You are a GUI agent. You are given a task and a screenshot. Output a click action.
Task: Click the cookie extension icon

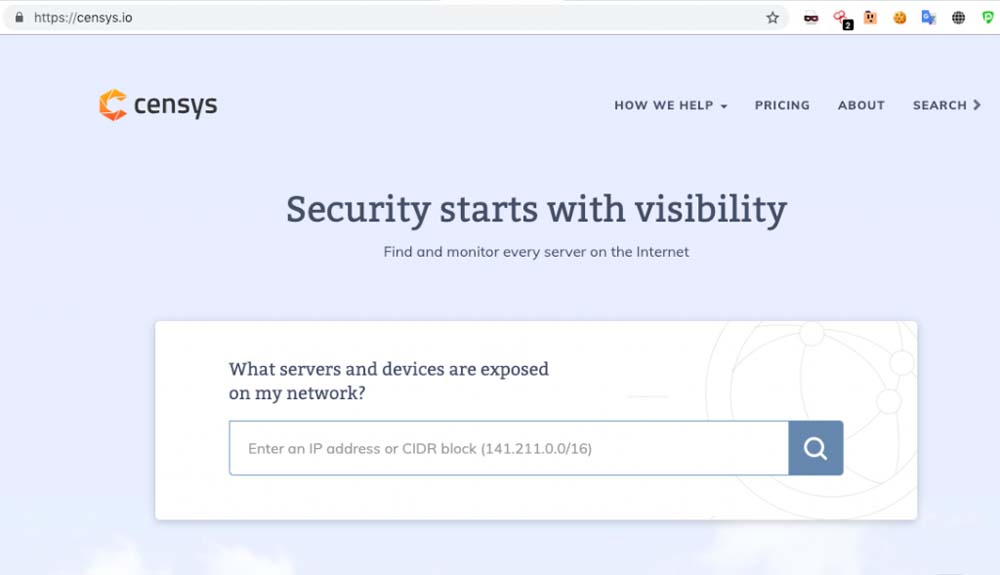[x=900, y=18]
